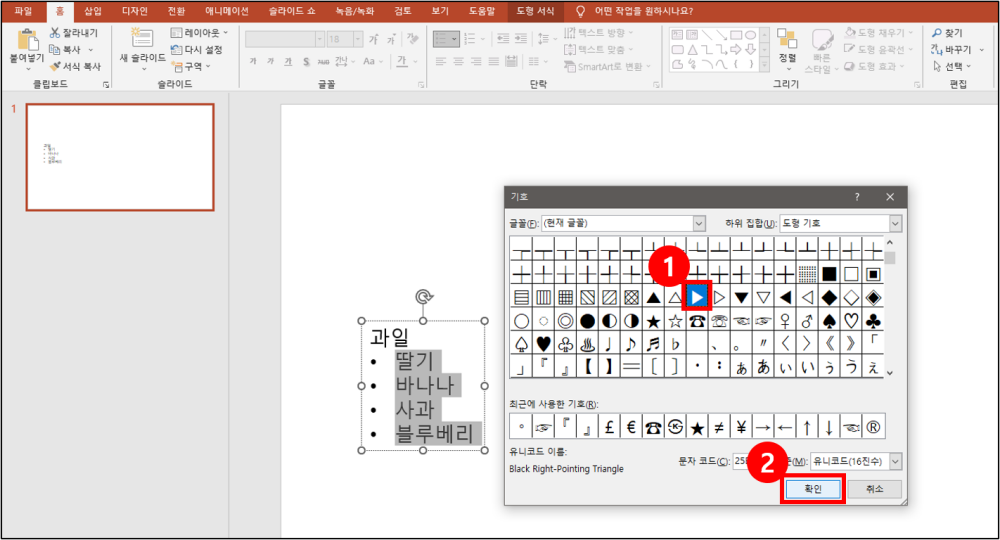The width and height of the screenshot is (1000, 540).
Task: Select the black spade suit symbol
Action: click(829, 321)
